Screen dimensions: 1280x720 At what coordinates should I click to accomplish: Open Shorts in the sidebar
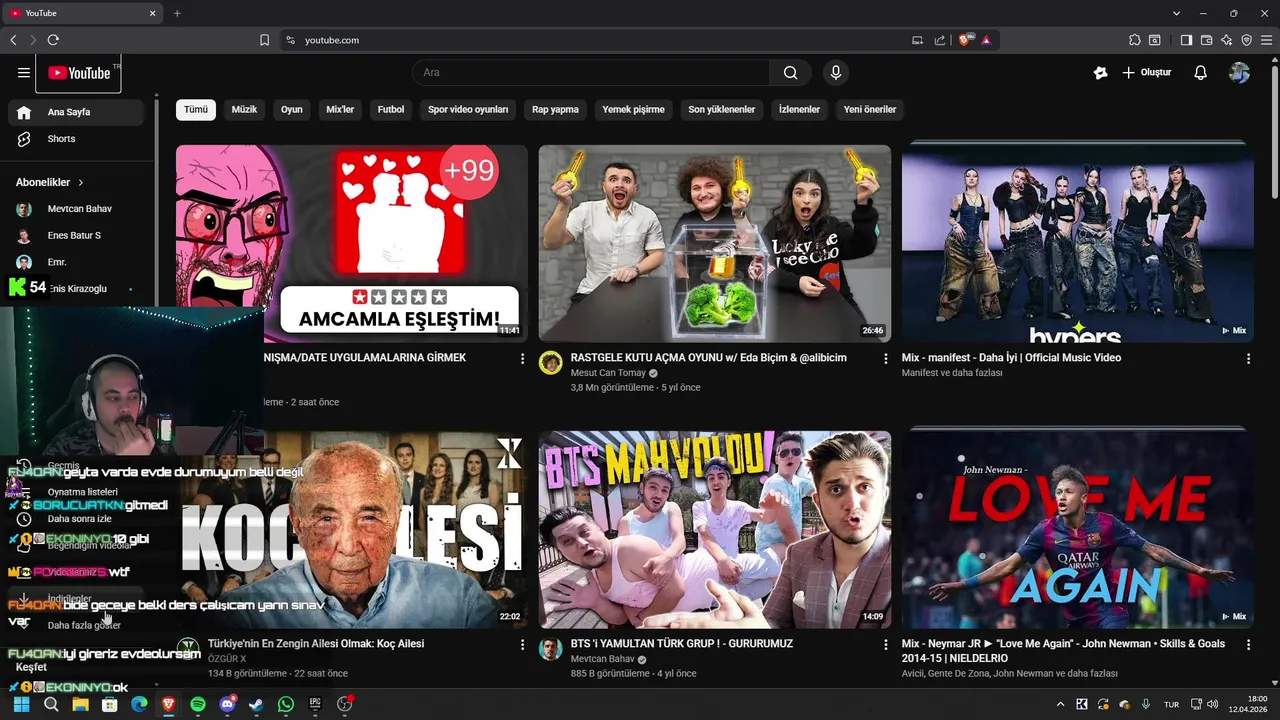point(76,139)
